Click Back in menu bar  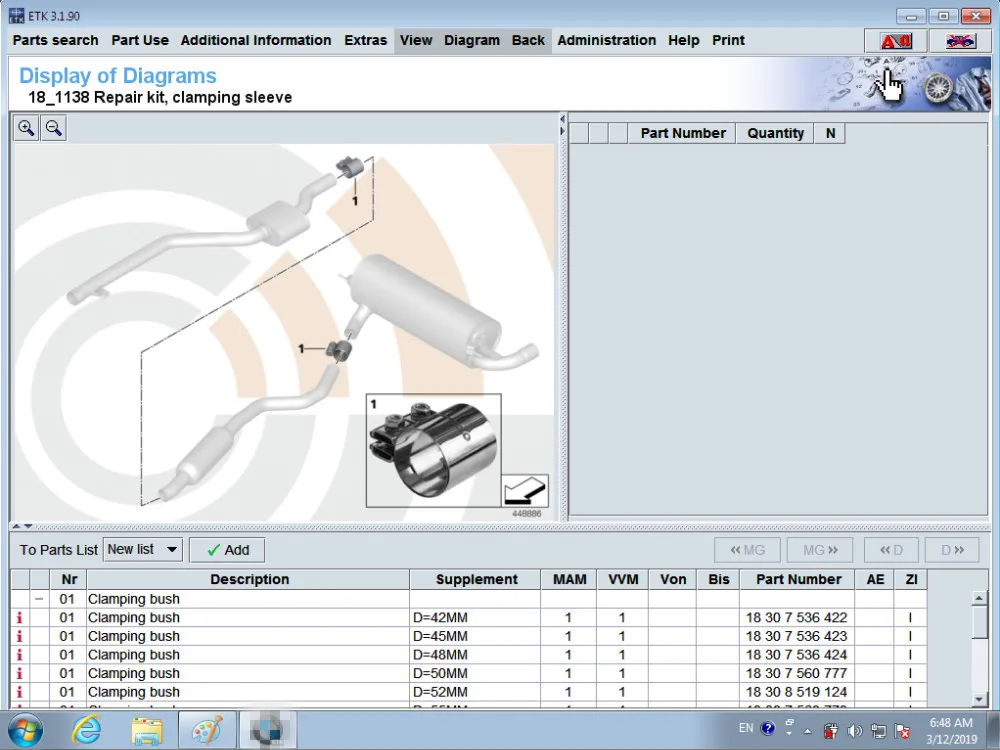pos(528,40)
